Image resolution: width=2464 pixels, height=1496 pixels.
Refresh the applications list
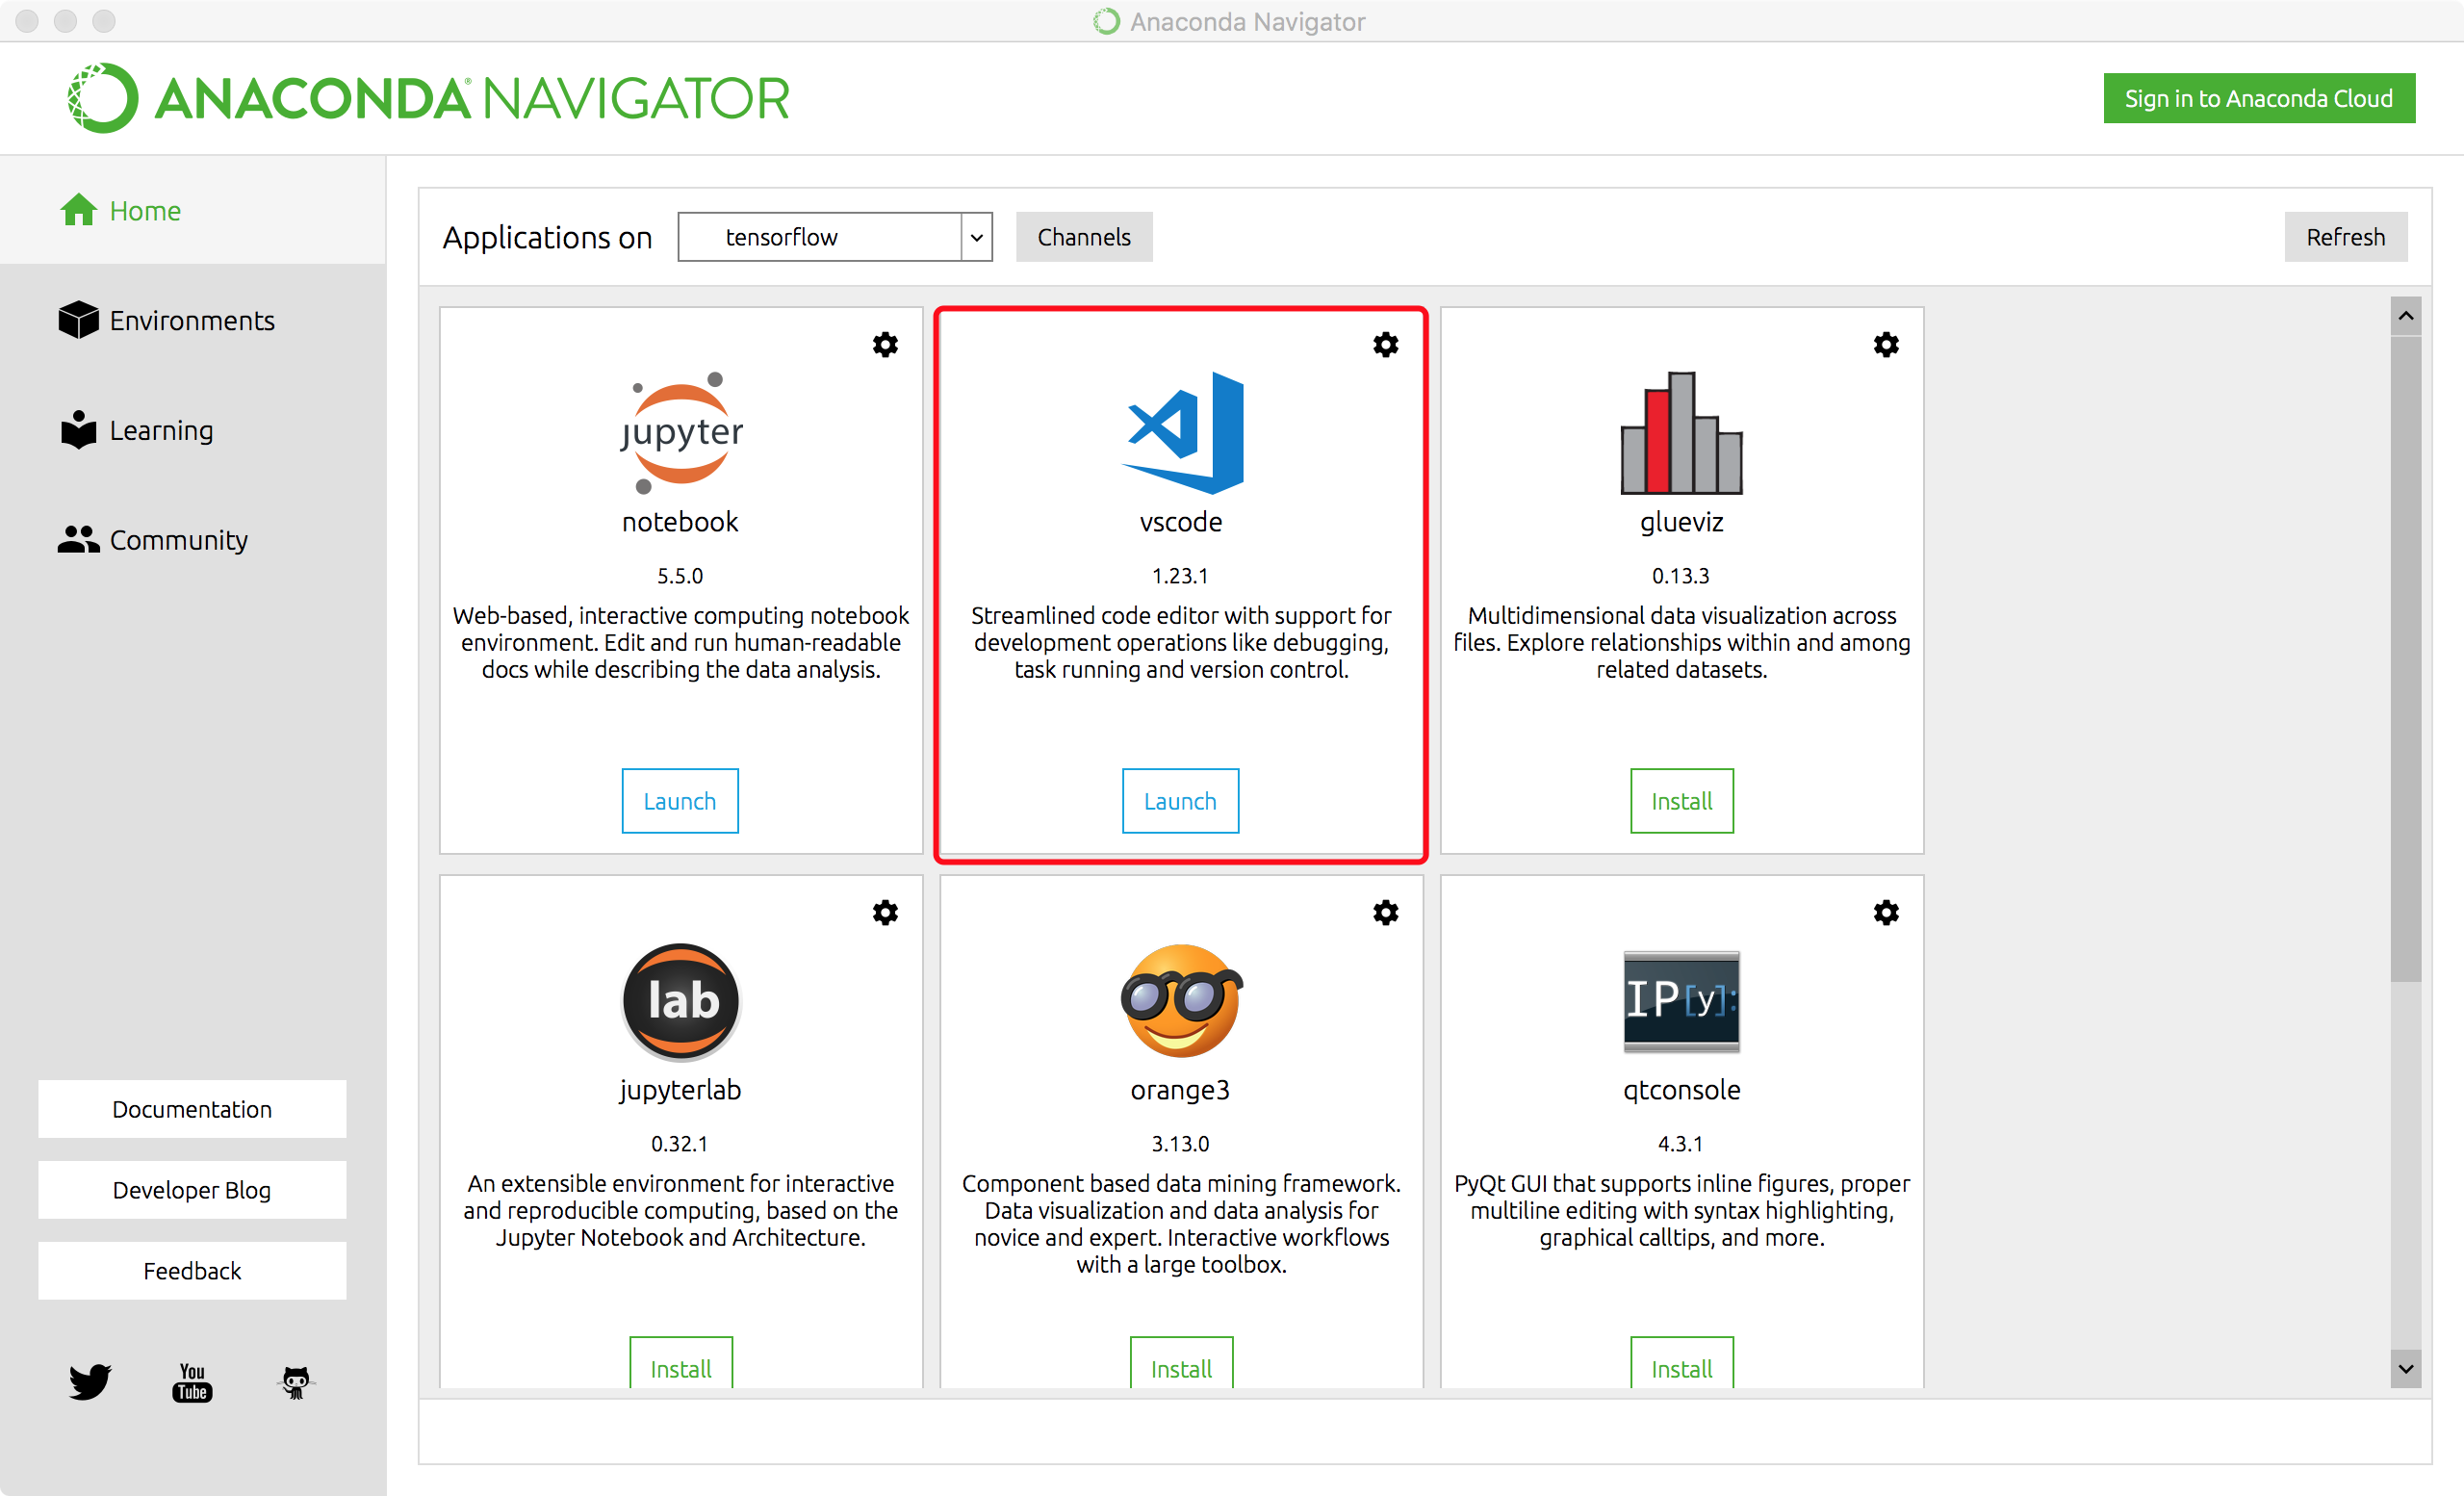click(2346, 237)
